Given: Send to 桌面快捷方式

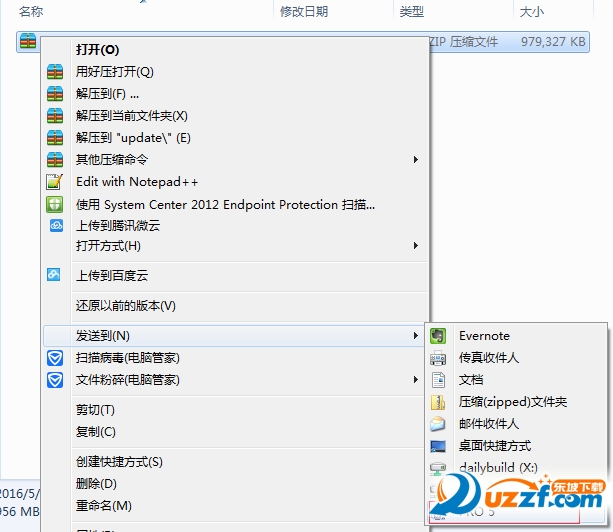Looking at the screenshot, I should [x=516, y=446].
